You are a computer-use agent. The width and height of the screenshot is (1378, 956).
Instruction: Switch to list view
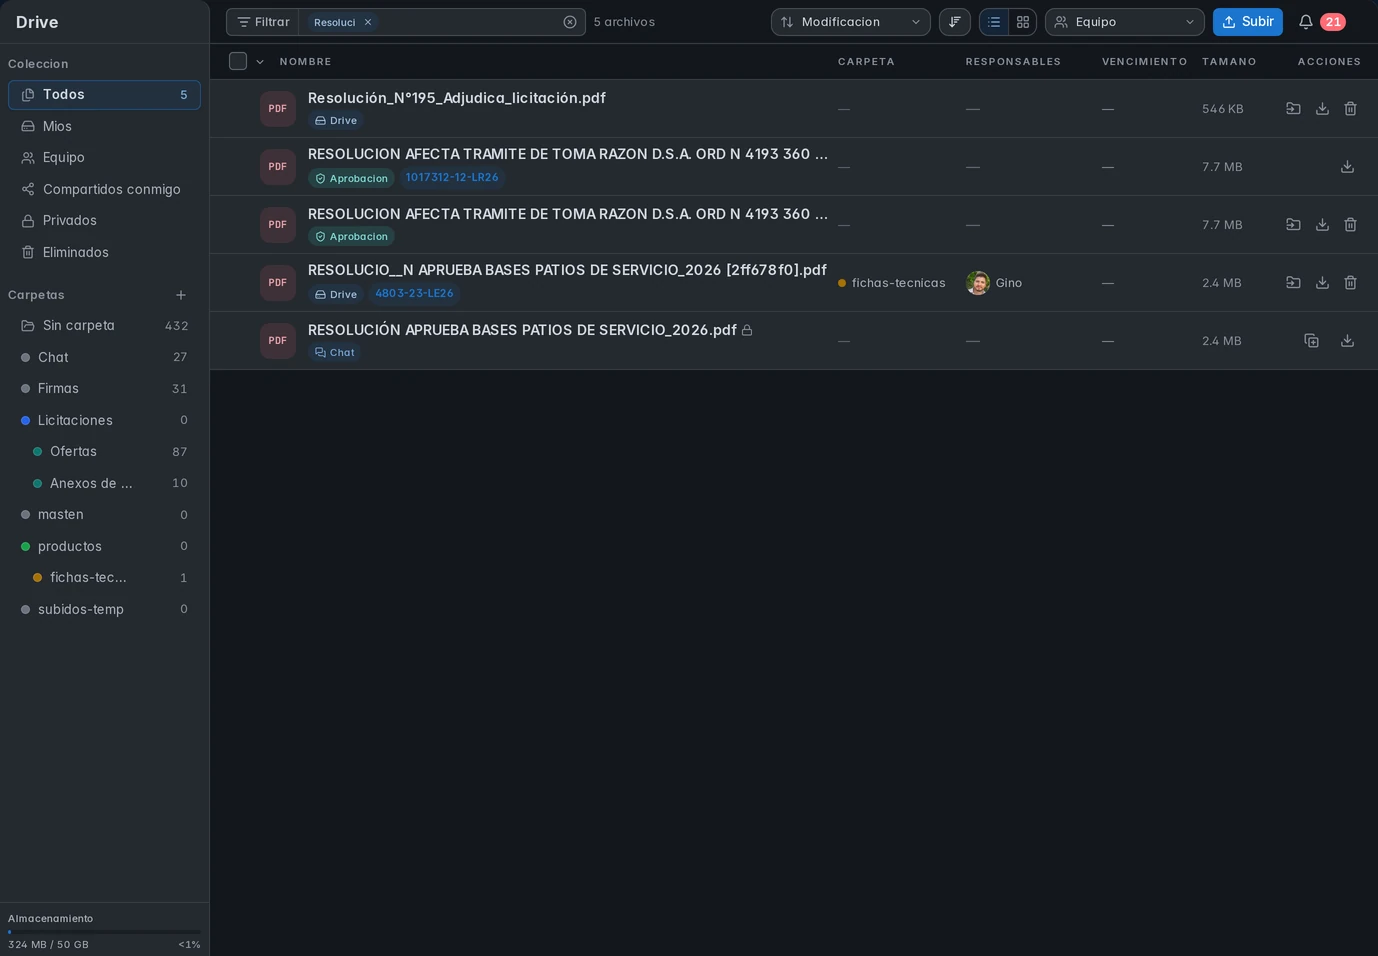pos(994,22)
